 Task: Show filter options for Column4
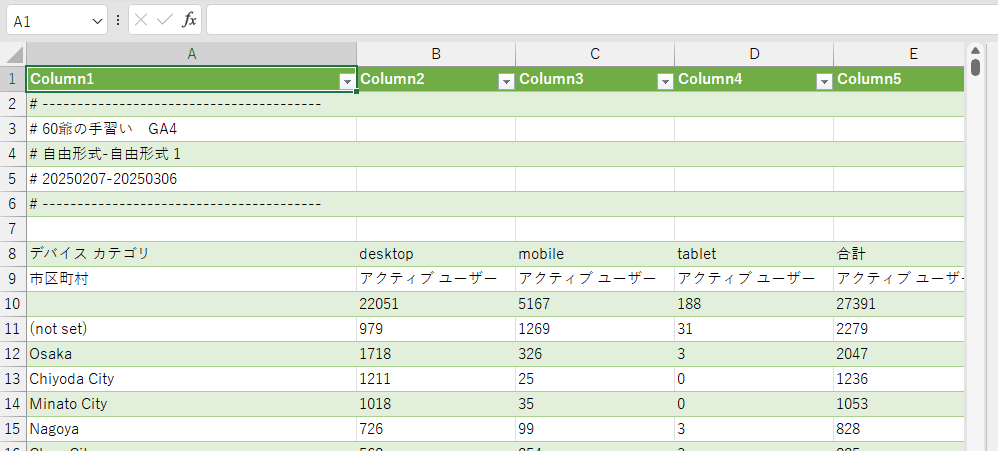coord(824,81)
